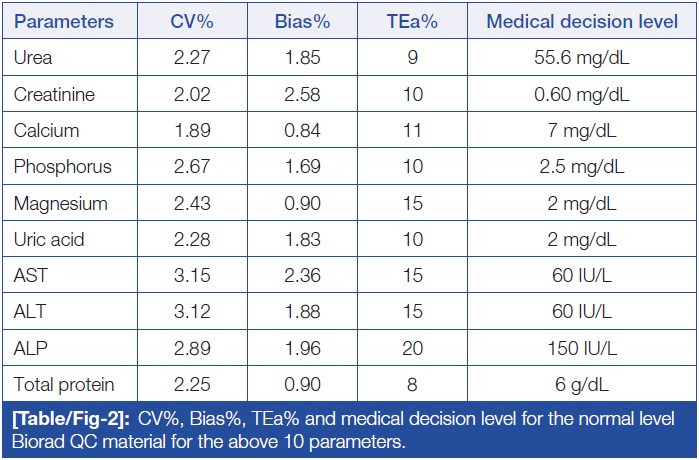The width and height of the screenshot is (699, 460).
Task: Click the Medical decision level header
Action: click(x=582, y=21)
